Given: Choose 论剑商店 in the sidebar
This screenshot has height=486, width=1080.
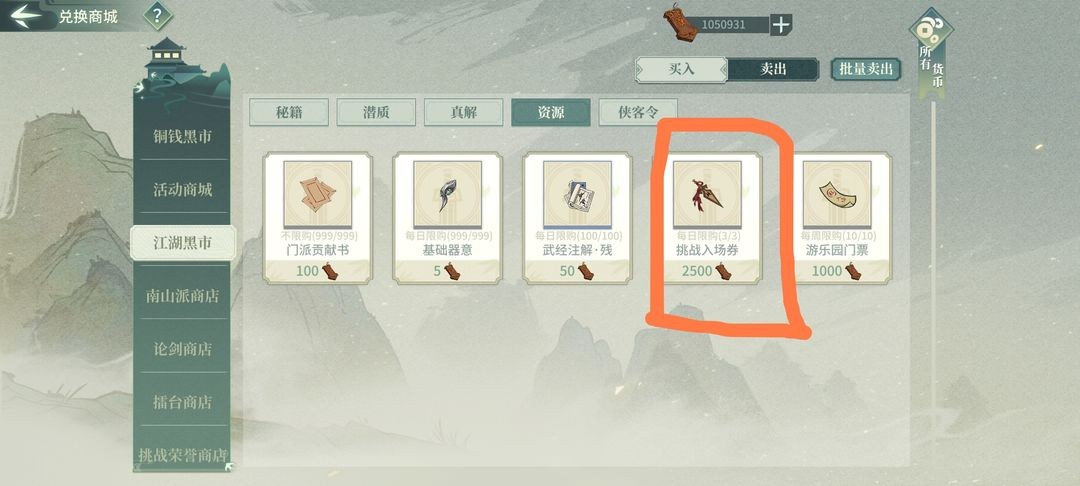Looking at the screenshot, I should [x=182, y=349].
